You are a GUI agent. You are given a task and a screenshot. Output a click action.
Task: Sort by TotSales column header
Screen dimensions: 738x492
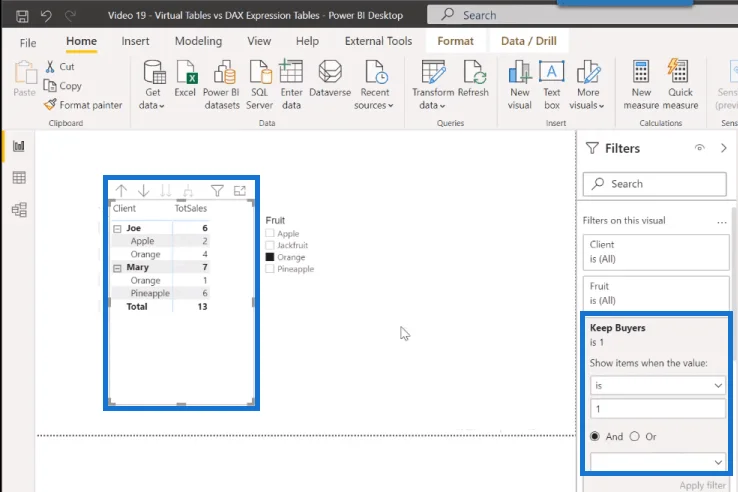(191, 208)
